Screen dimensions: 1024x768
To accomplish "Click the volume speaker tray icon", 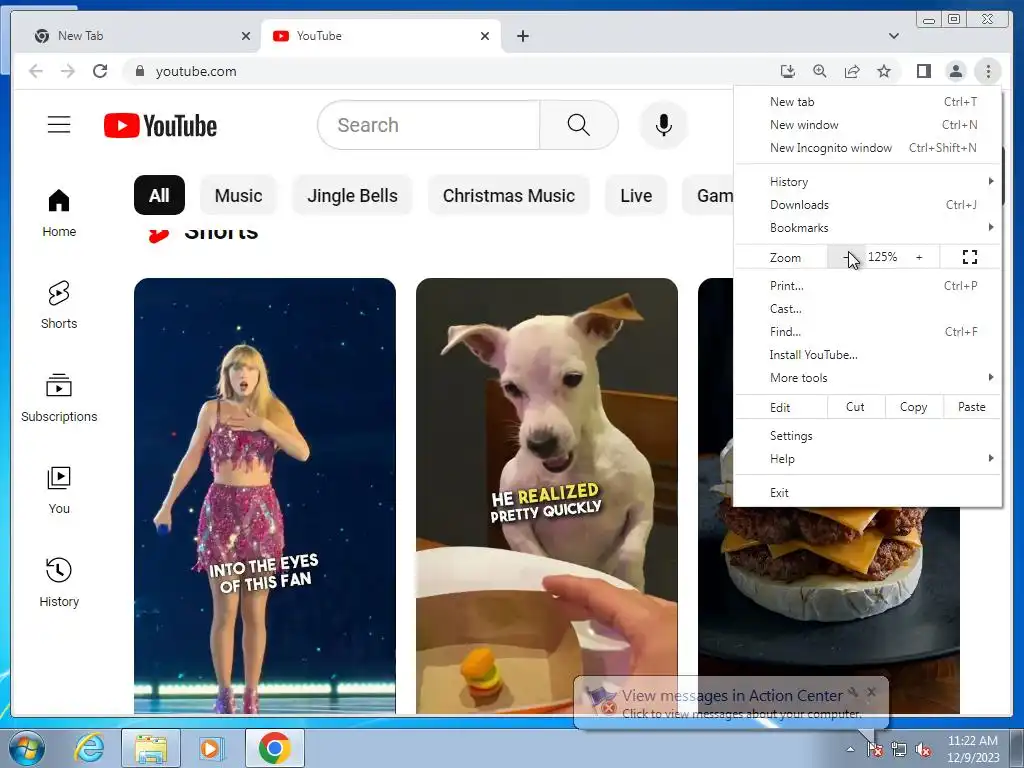I will [923, 750].
